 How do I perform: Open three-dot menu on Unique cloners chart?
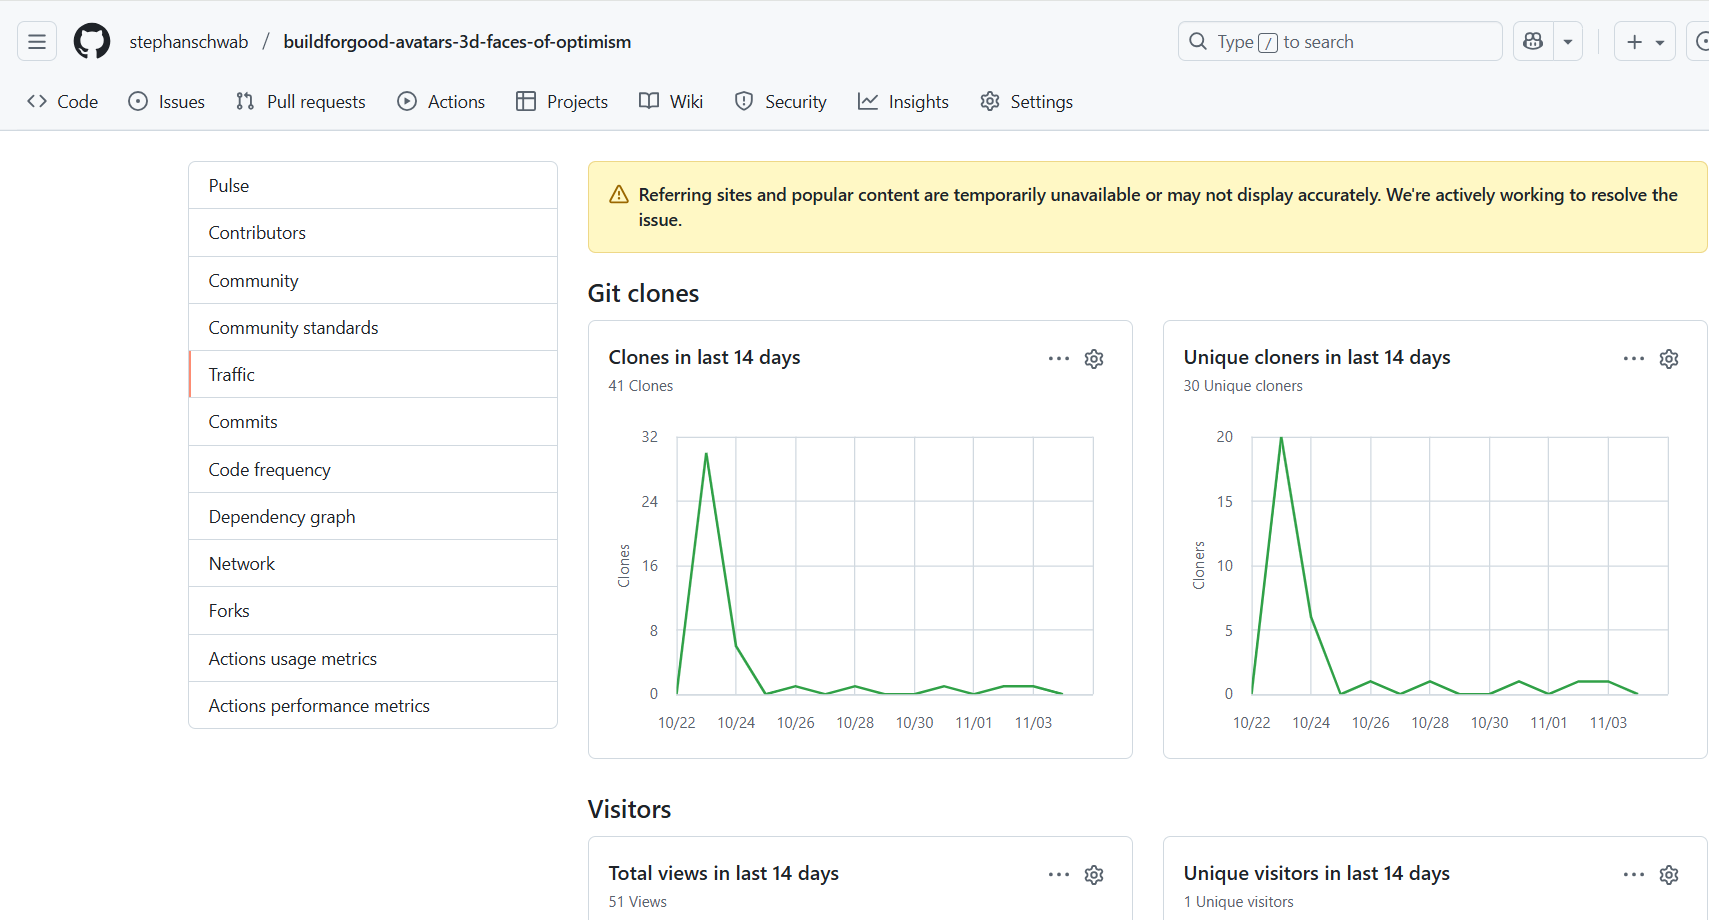point(1634,358)
